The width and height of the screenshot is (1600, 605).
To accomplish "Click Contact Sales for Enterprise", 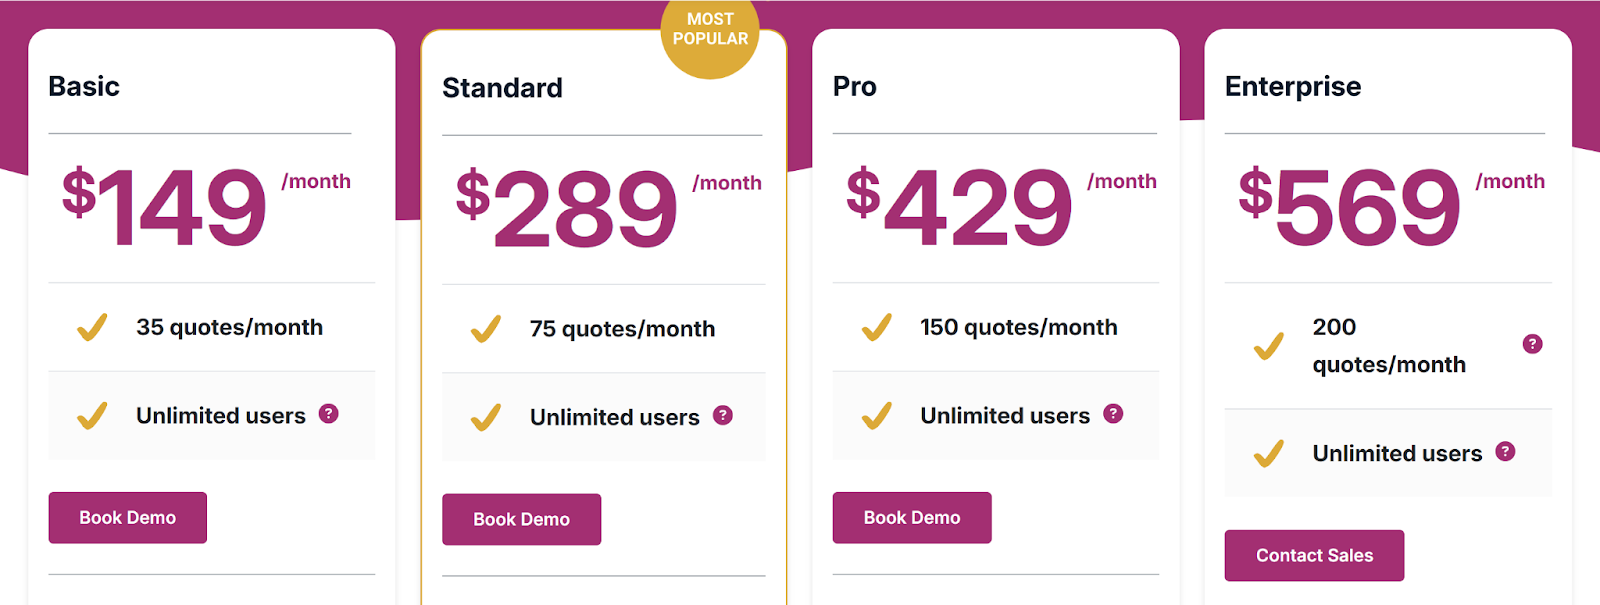I will pyautogui.click(x=1314, y=555).
